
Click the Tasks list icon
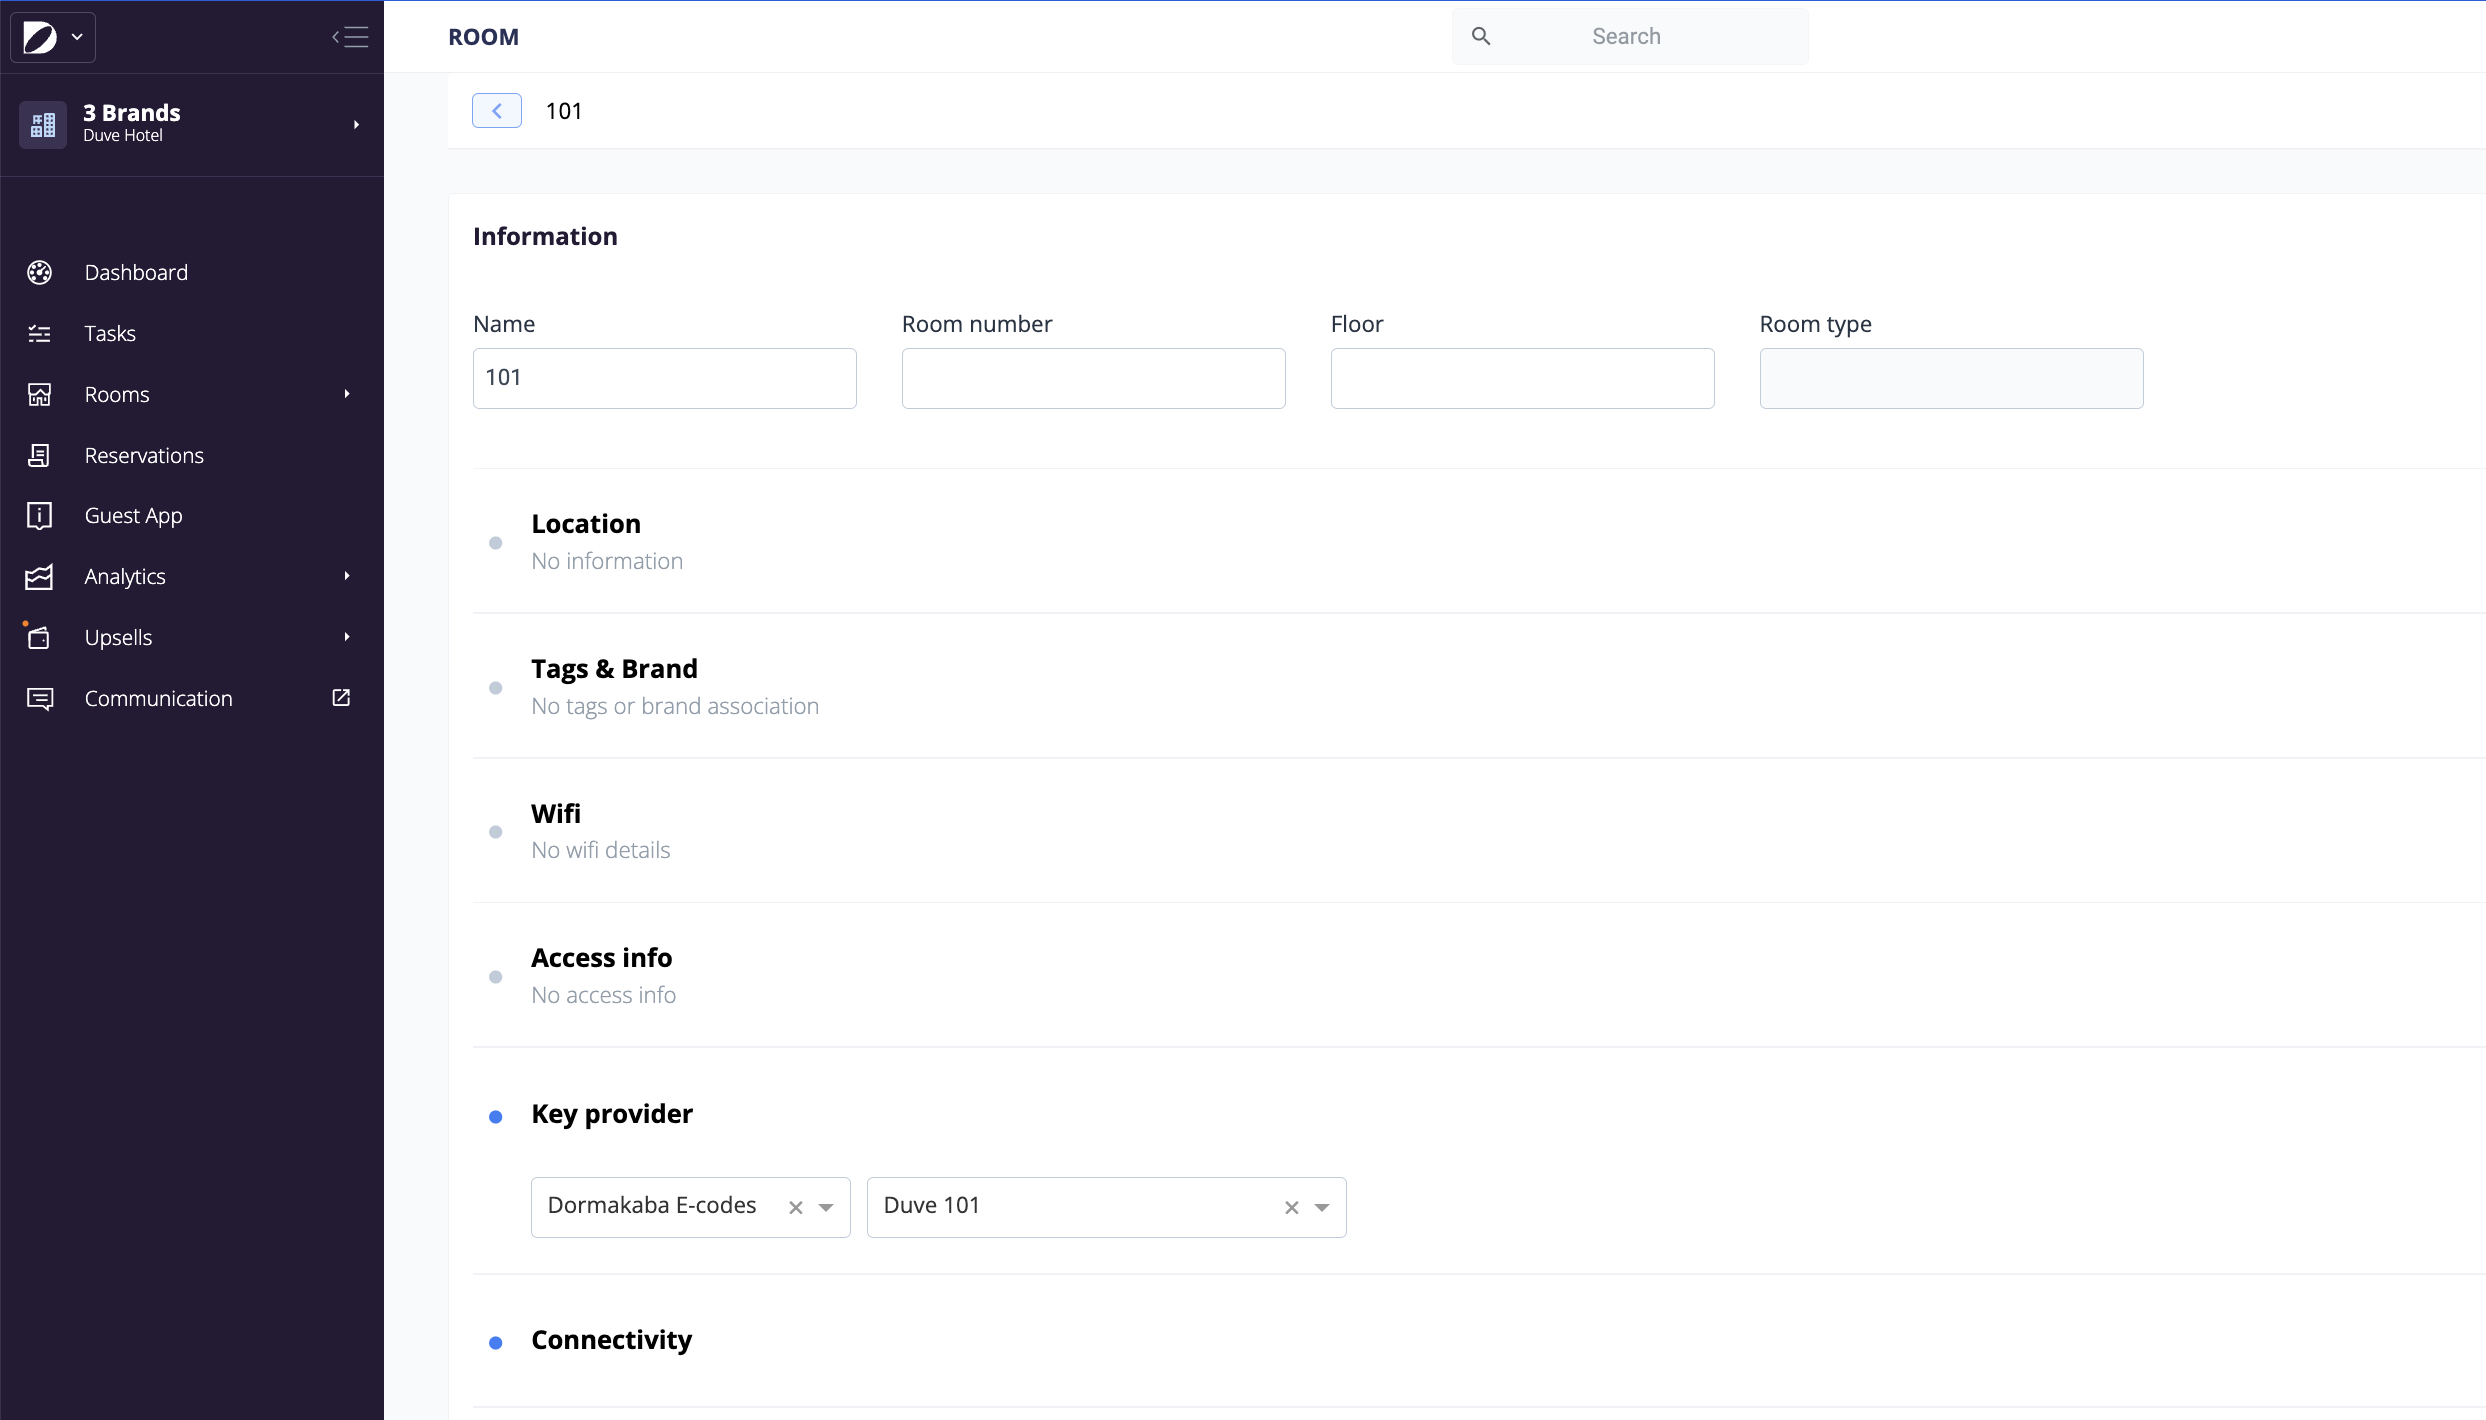(x=39, y=333)
